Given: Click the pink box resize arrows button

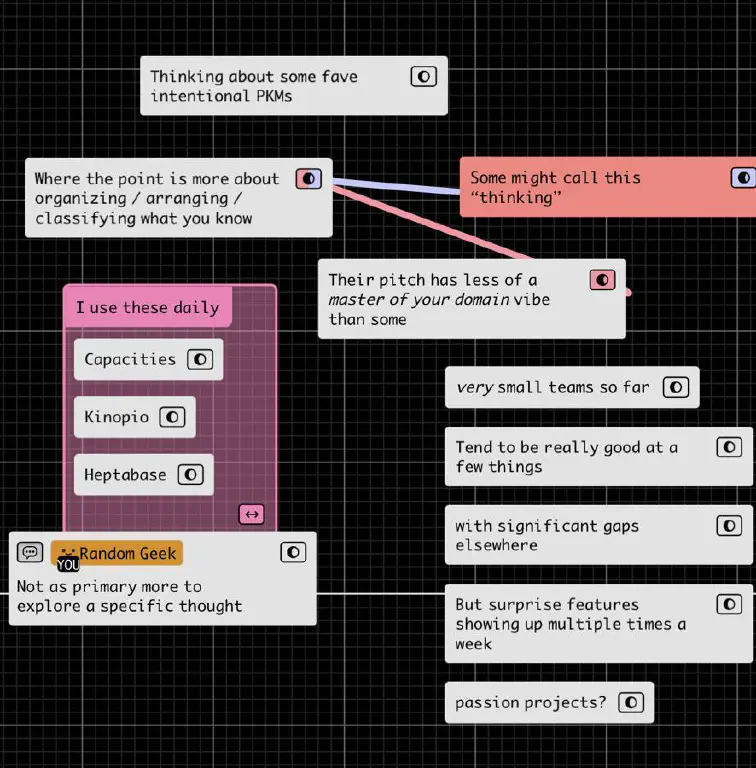Looking at the screenshot, I should 252,514.
